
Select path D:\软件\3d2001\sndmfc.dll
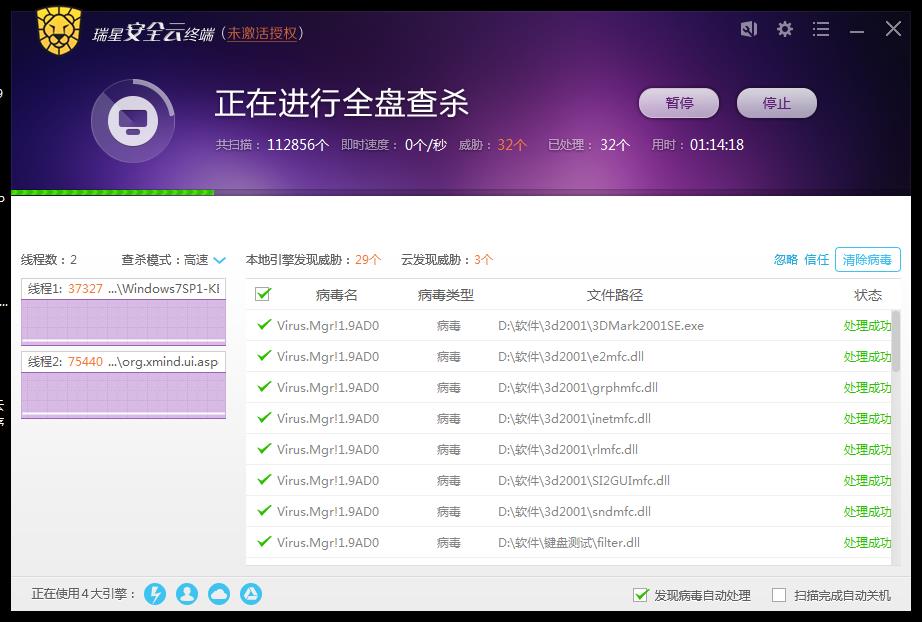coord(574,511)
